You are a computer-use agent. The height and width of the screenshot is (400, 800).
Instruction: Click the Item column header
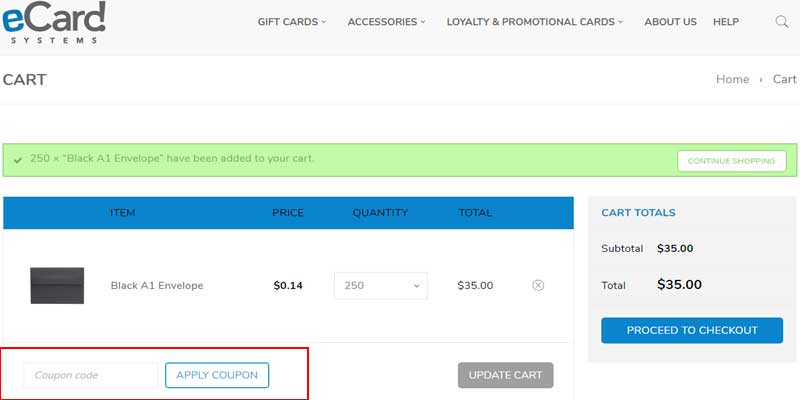click(x=123, y=213)
